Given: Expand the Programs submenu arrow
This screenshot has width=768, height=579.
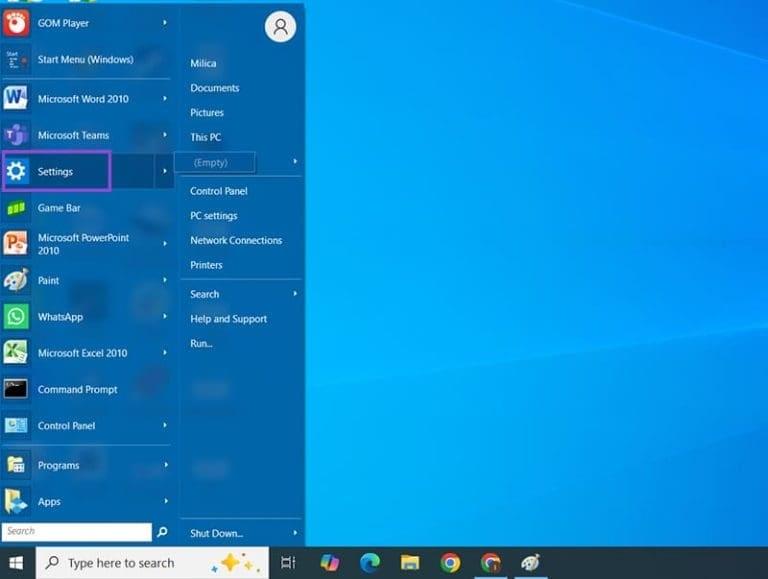Looking at the screenshot, I should click(165, 465).
